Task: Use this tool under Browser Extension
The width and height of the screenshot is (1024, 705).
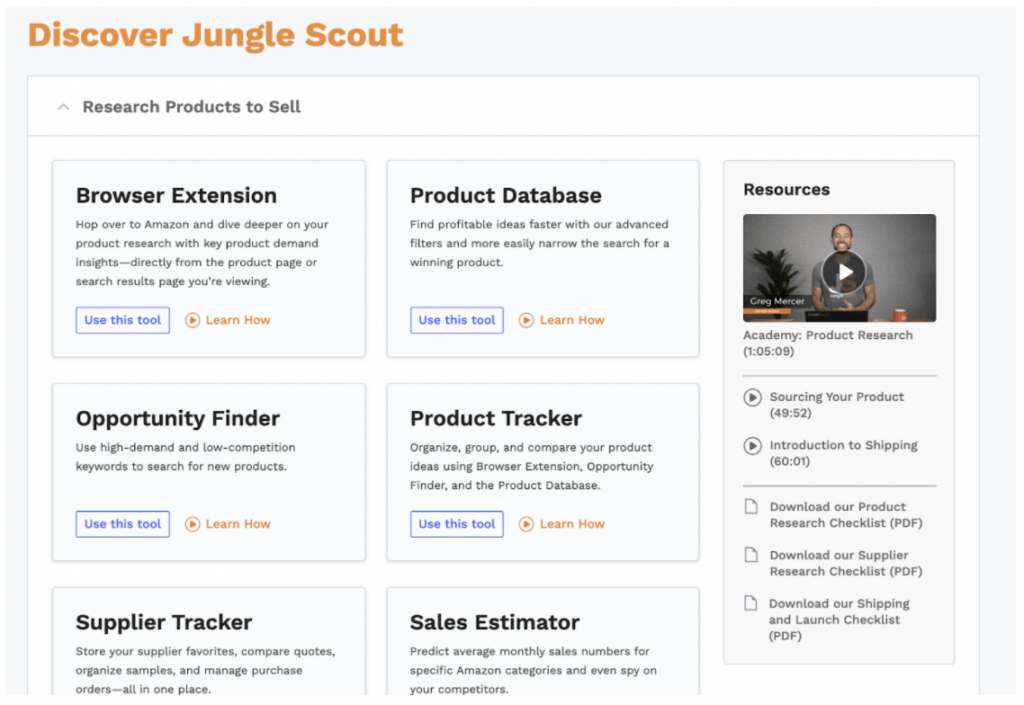Action: click(123, 320)
